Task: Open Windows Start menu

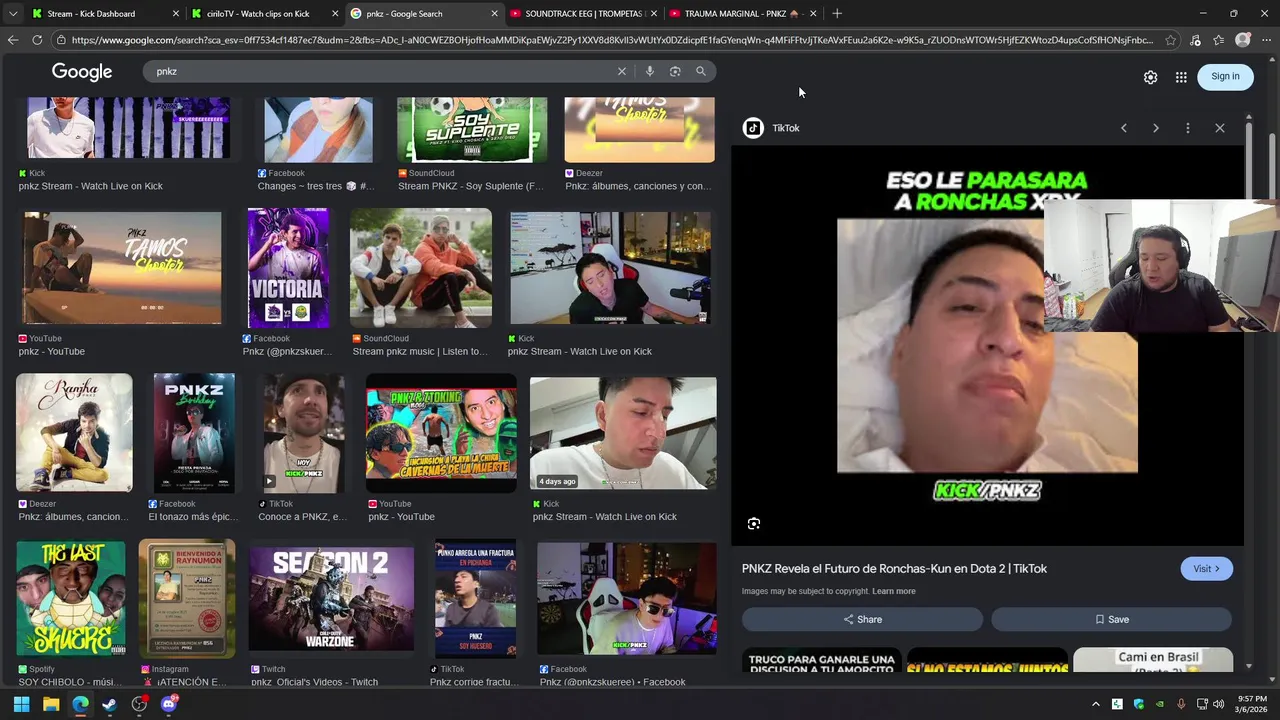Action: tap(21, 704)
